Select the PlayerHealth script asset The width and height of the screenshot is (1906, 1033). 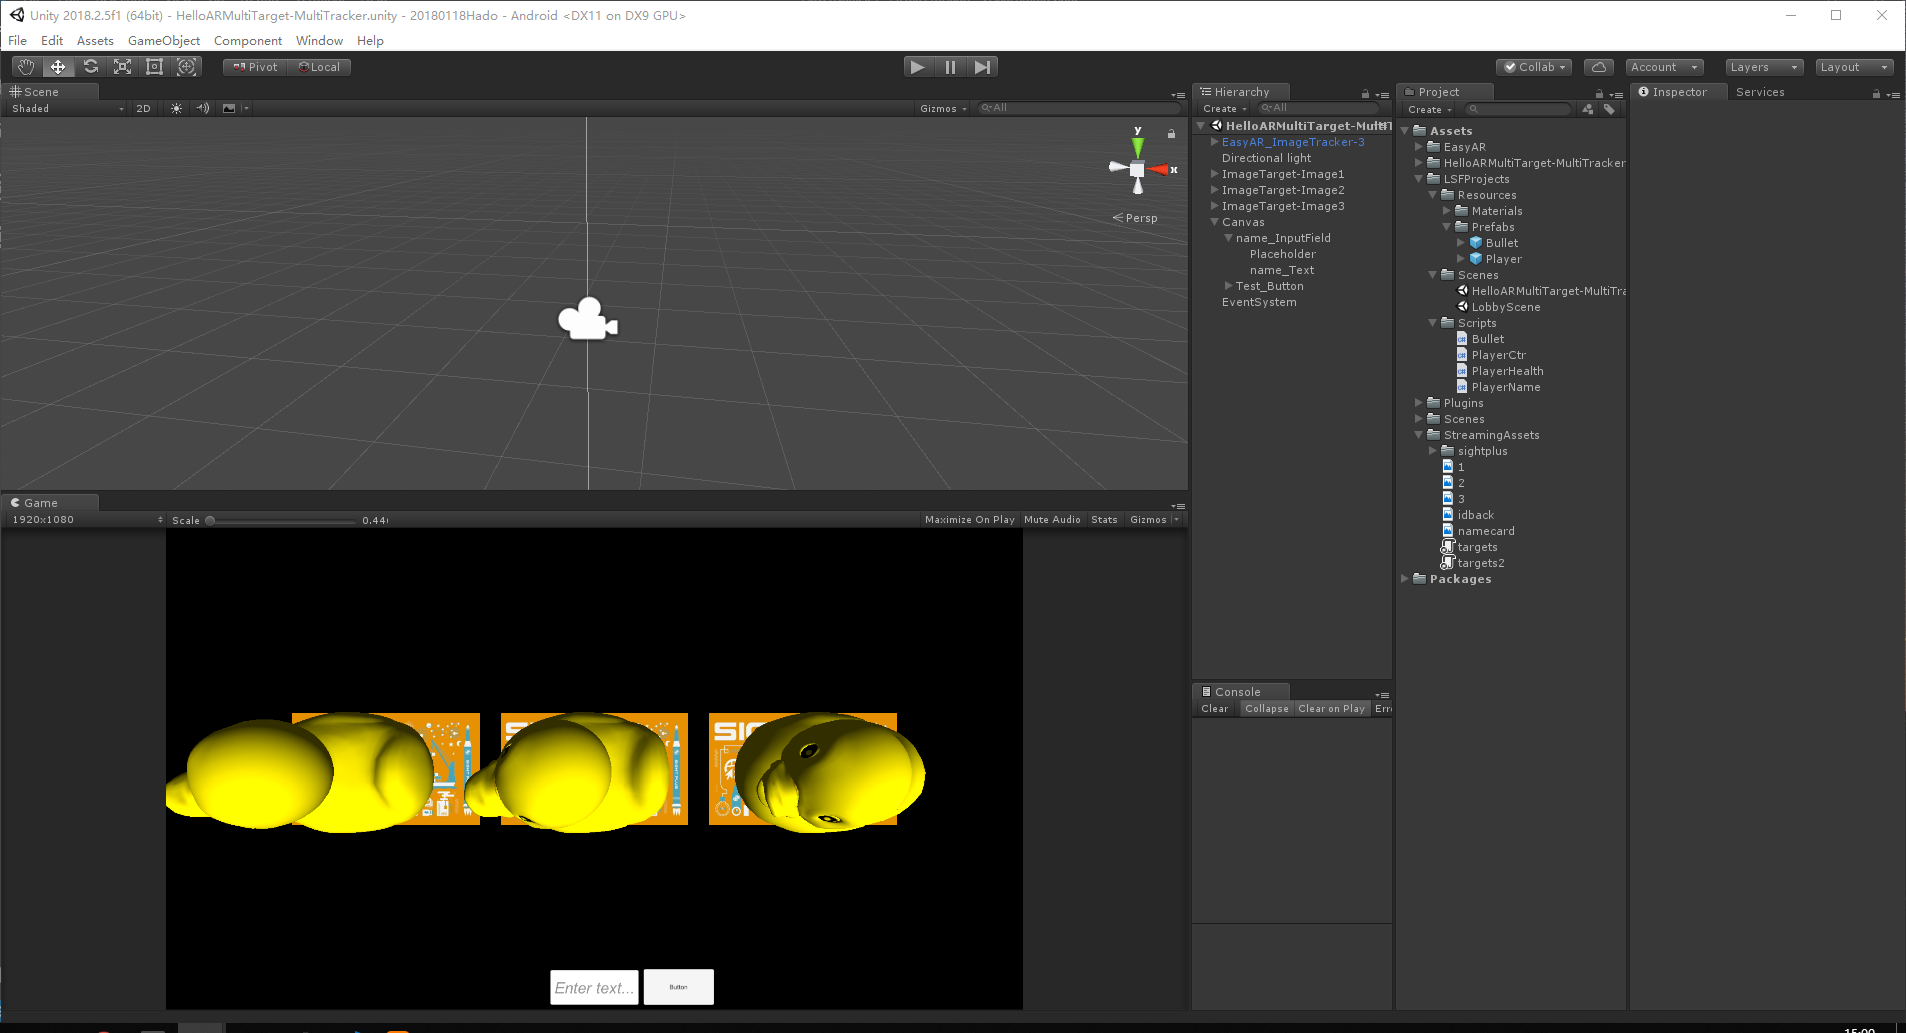pyautogui.click(x=1507, y=370)
